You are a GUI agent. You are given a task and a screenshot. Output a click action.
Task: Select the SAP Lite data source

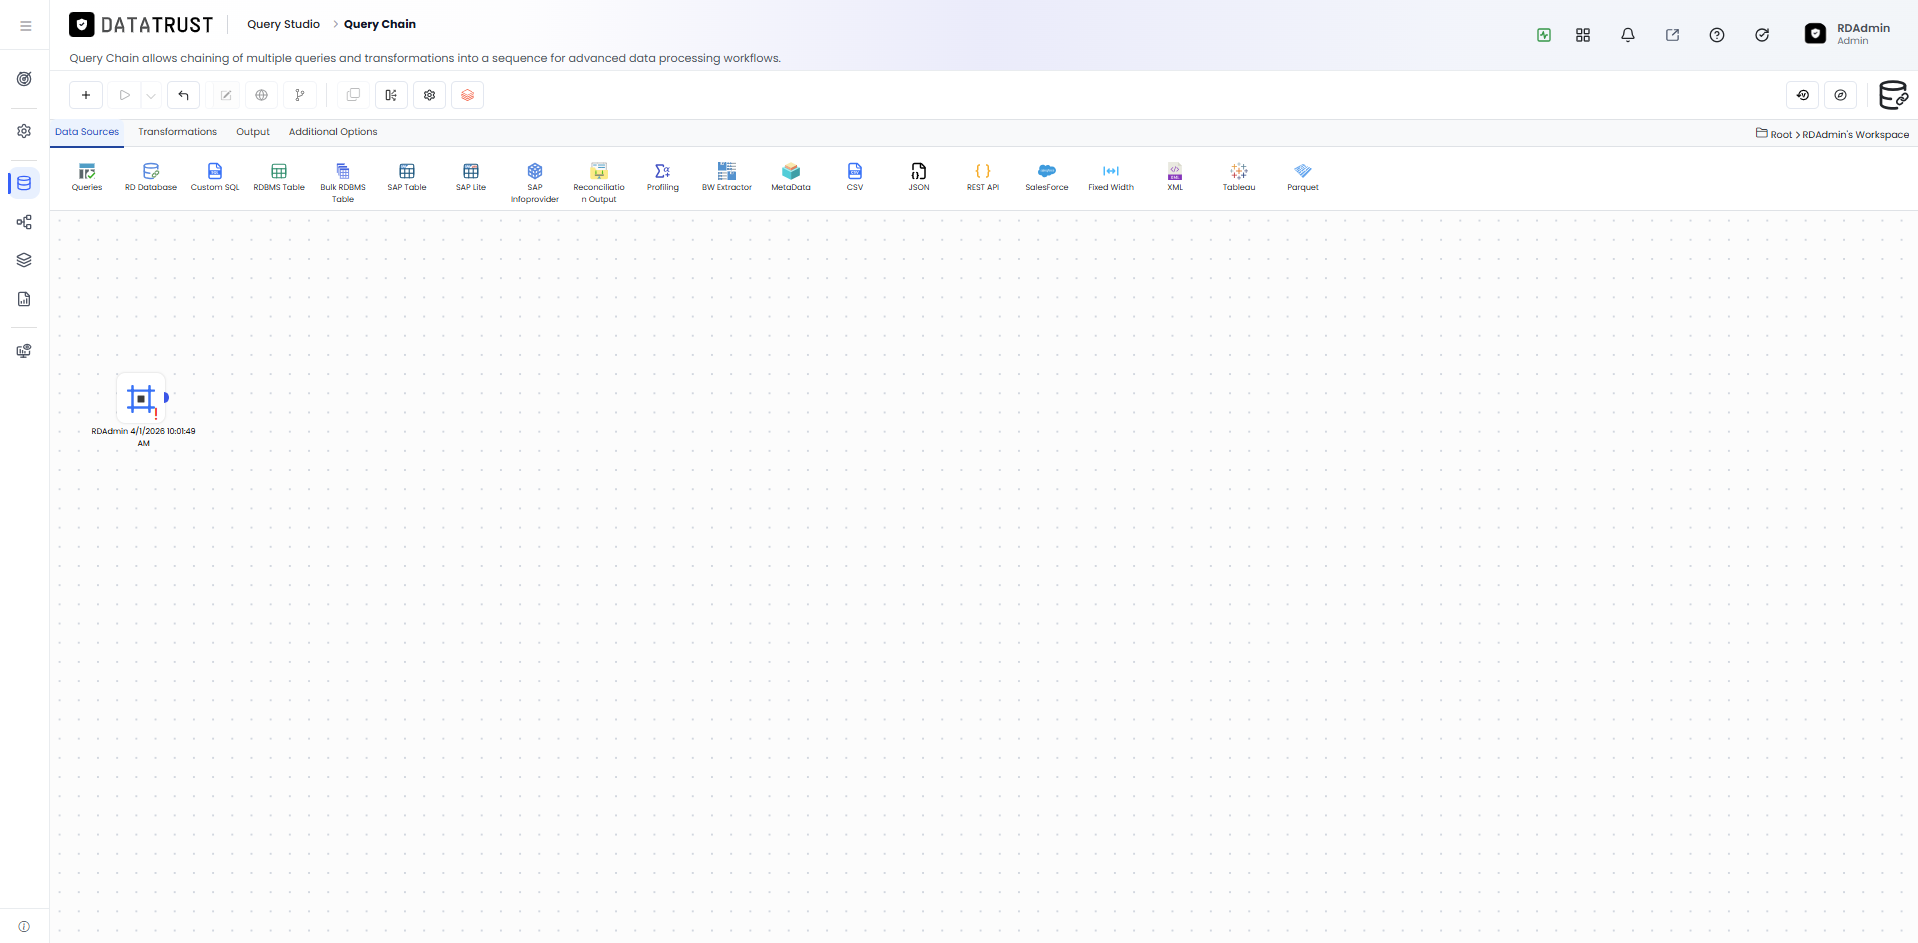(x=471, y=177)
